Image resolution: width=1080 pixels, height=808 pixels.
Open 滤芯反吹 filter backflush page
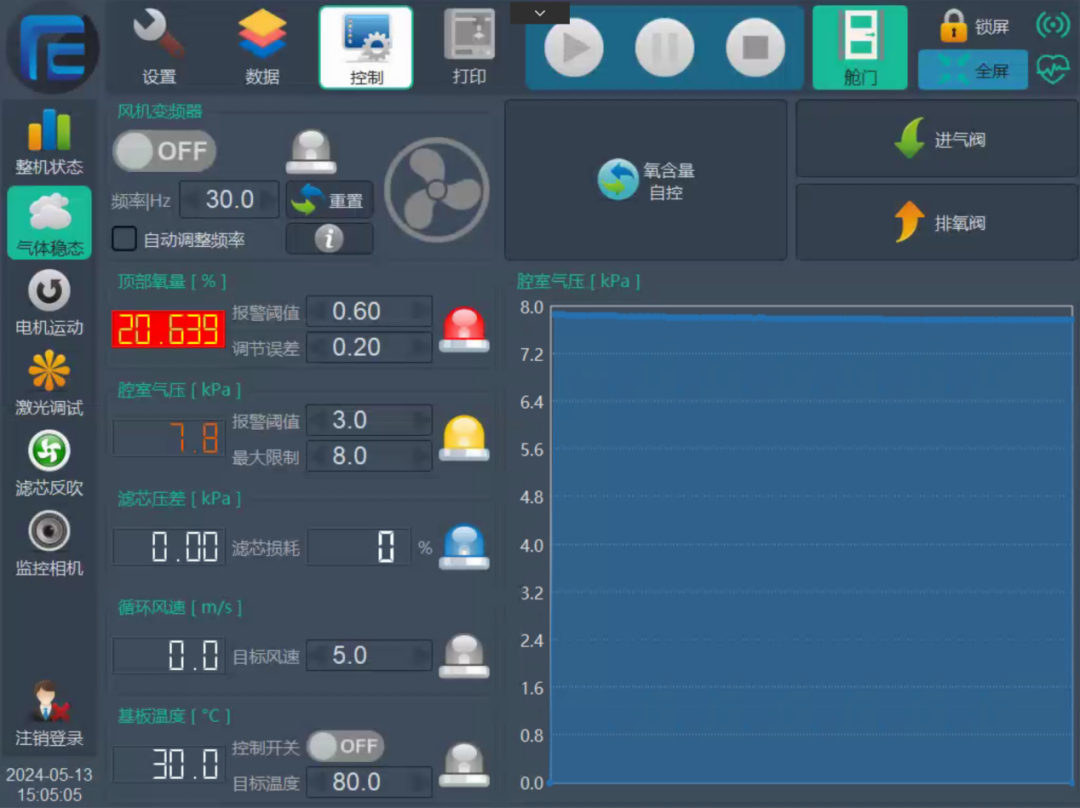point(49,463)
